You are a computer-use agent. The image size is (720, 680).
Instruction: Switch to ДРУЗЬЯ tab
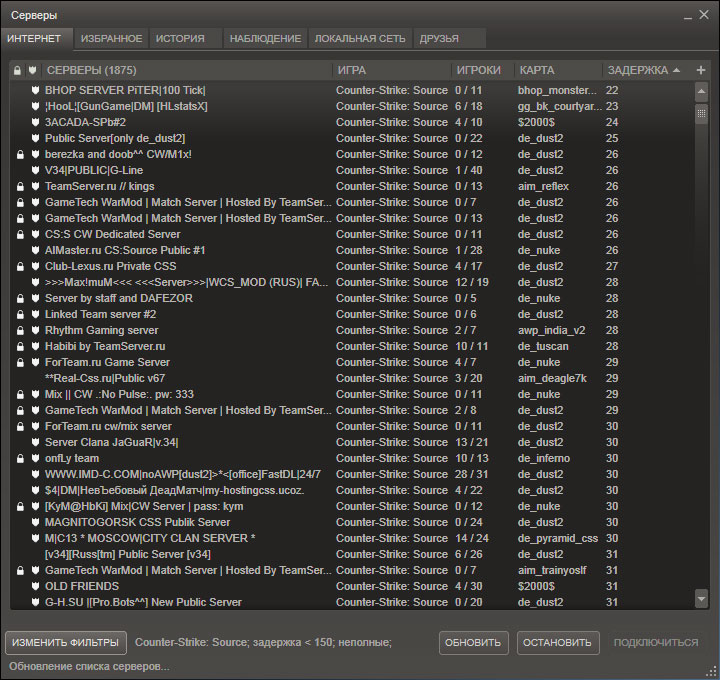click(450, 39)
